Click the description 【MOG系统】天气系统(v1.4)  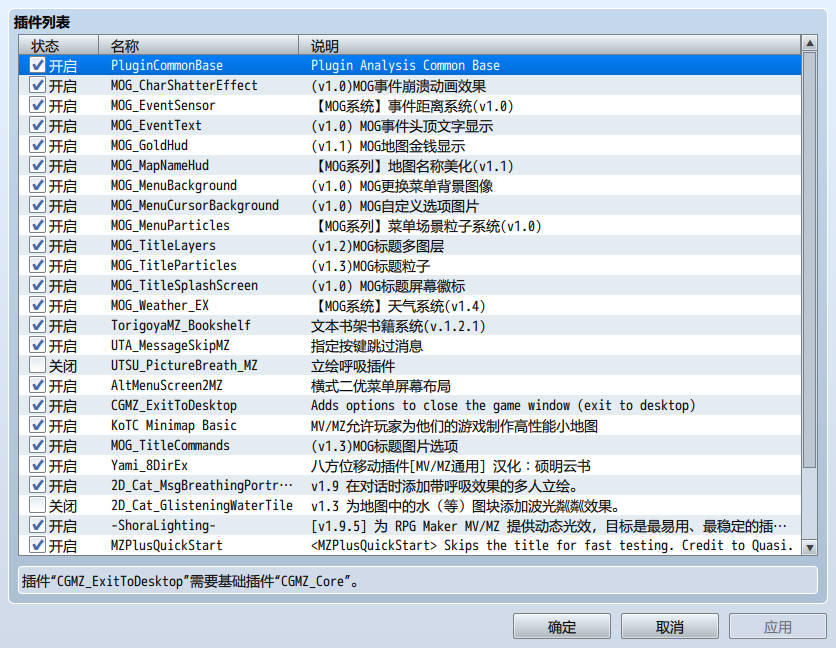coord(398,305)
